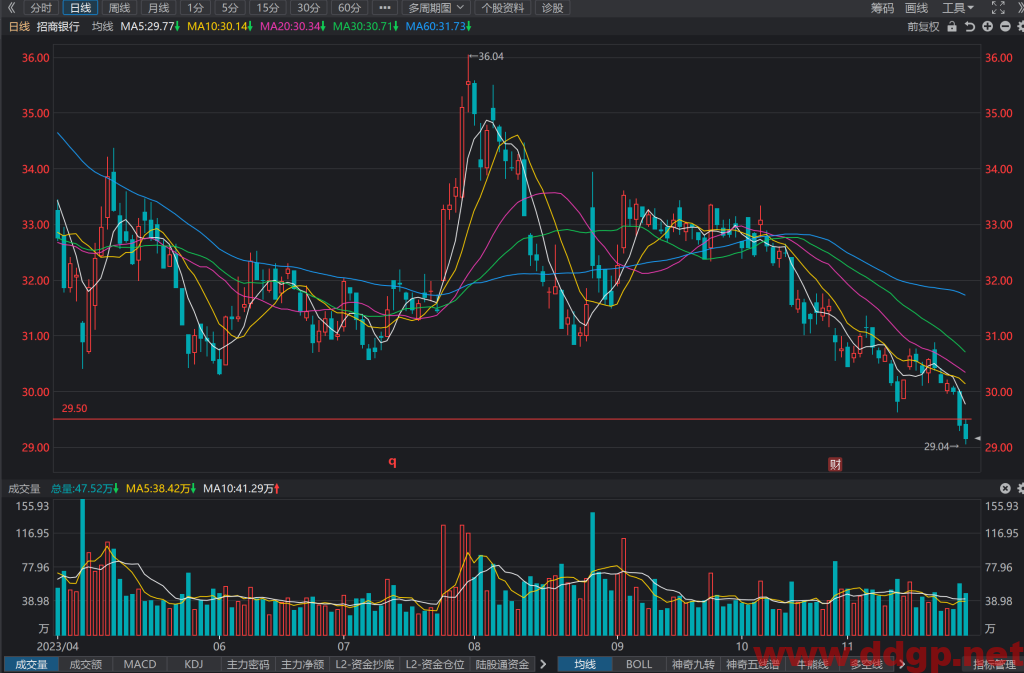
Task: Show more sub-indicators with right chevron
Action: [543, 665]
